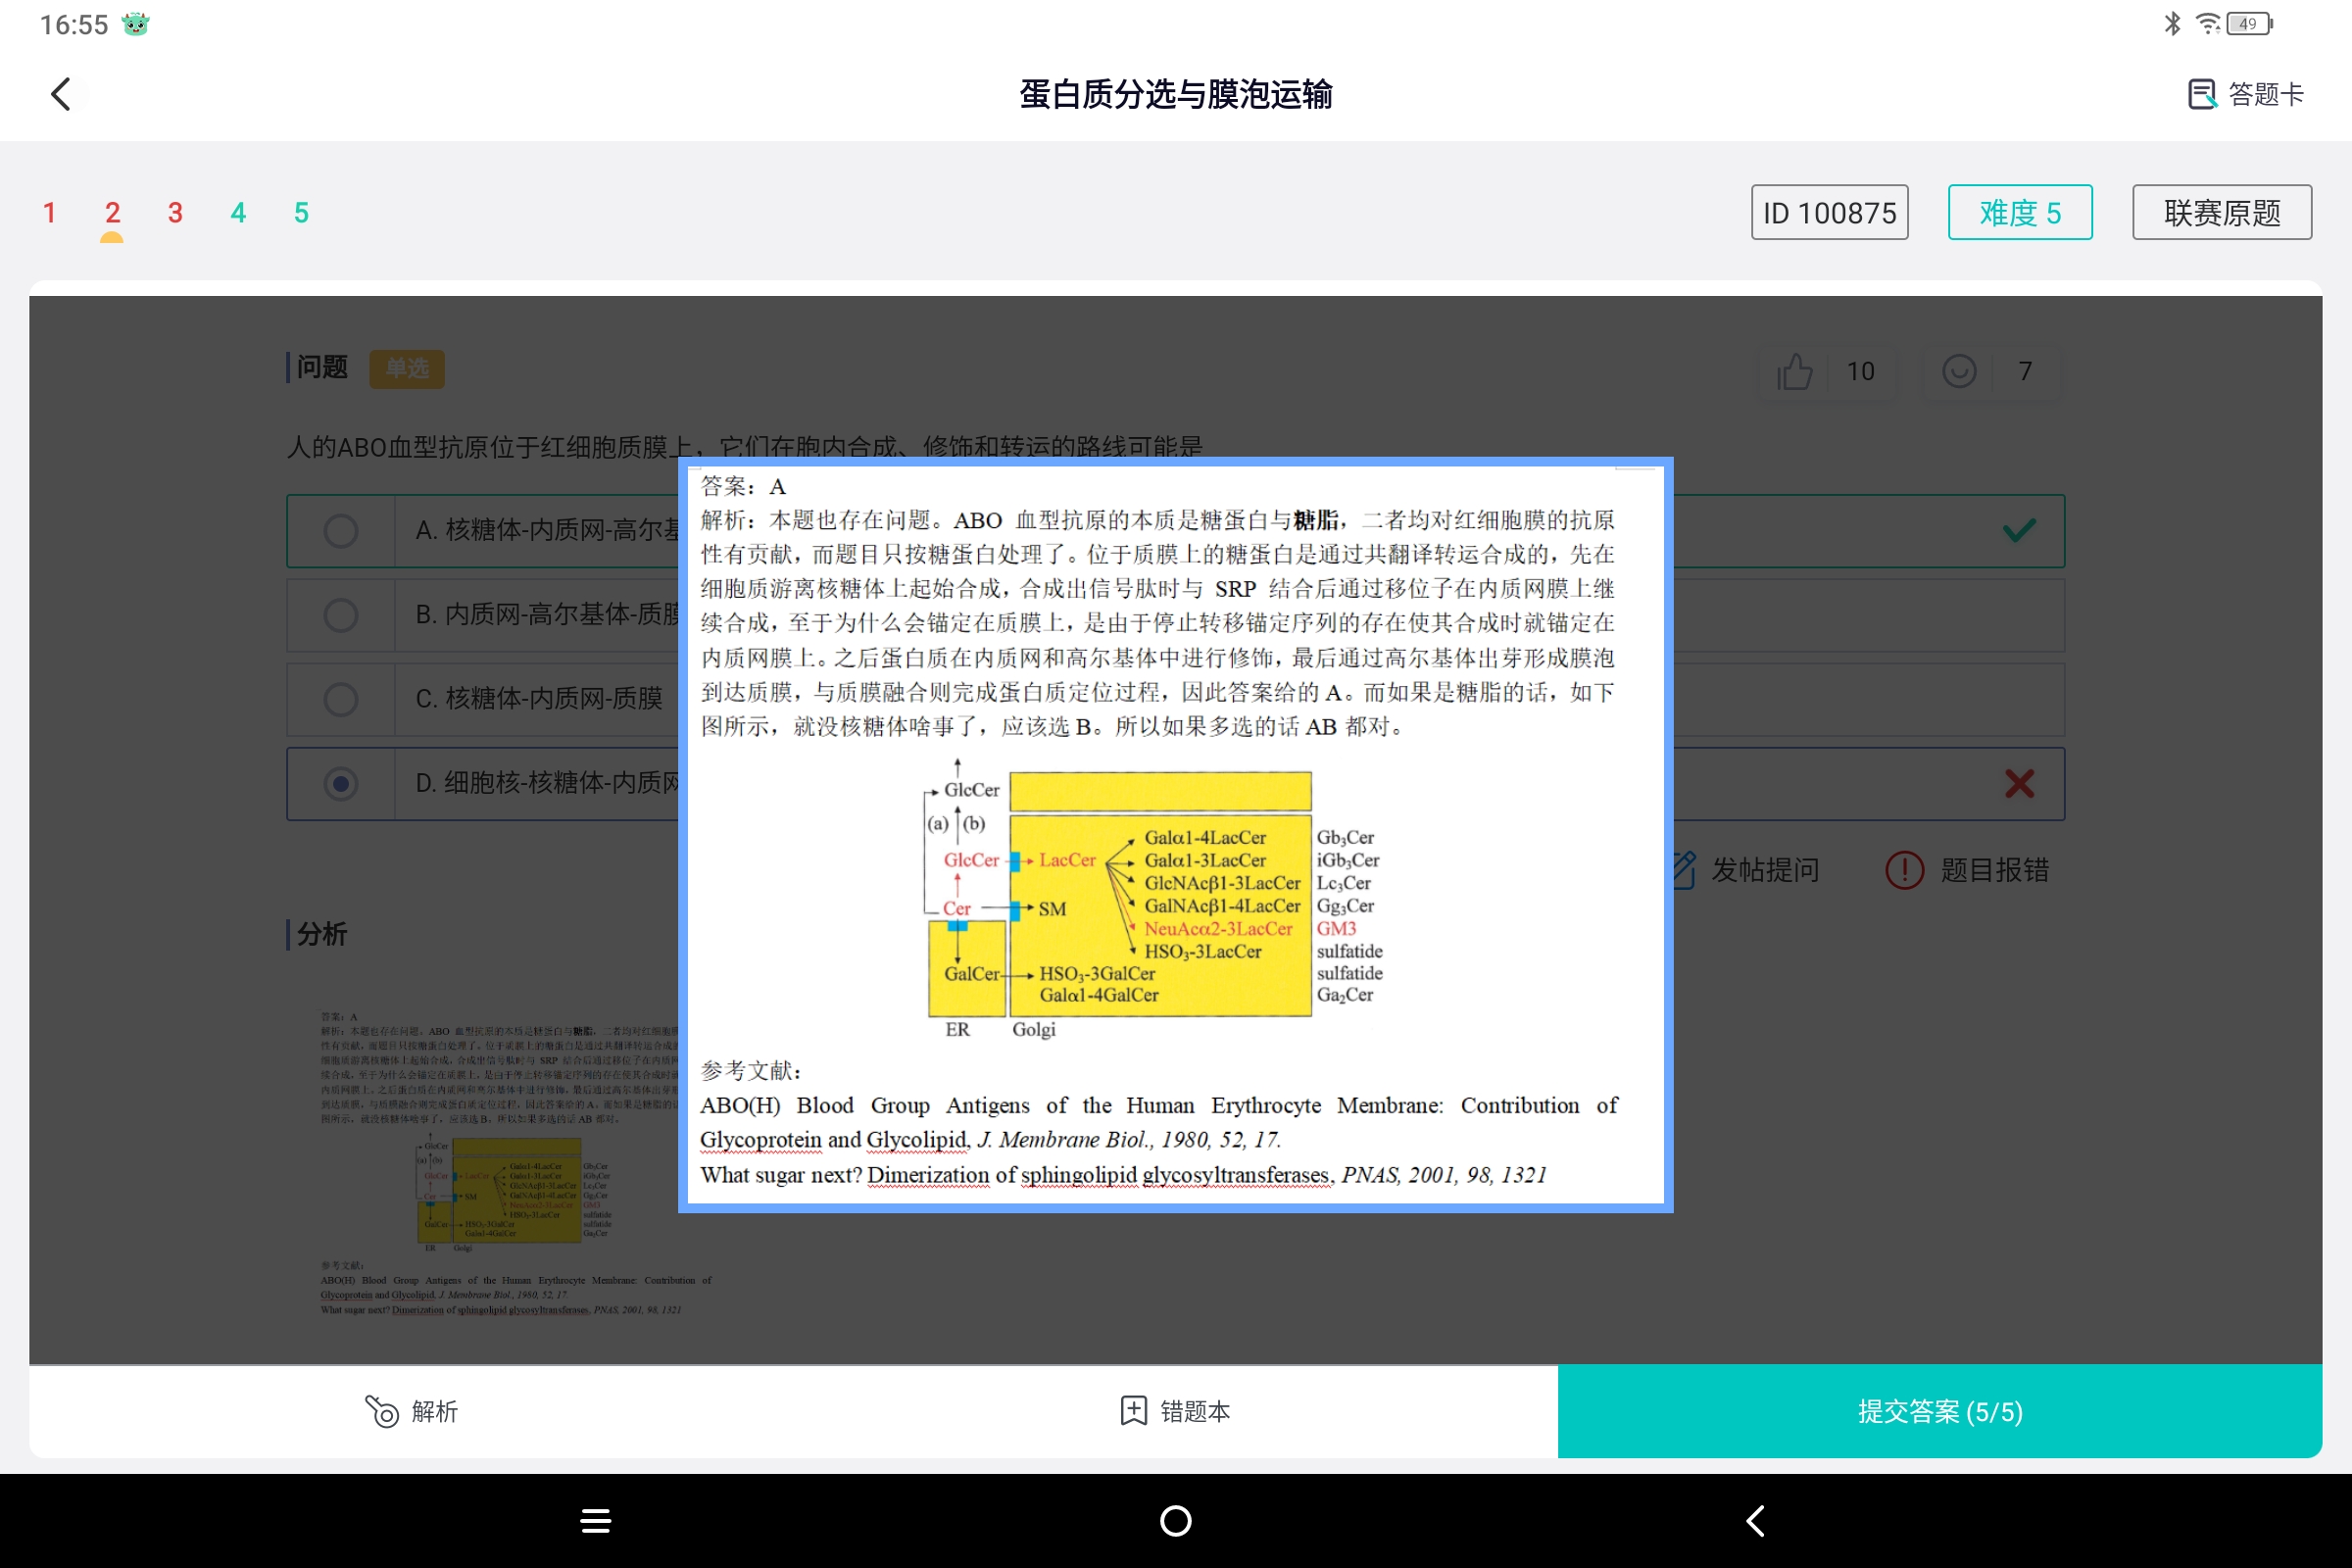Jump to question 4
Viewport: 2352px width, 1568px height.
238,212
